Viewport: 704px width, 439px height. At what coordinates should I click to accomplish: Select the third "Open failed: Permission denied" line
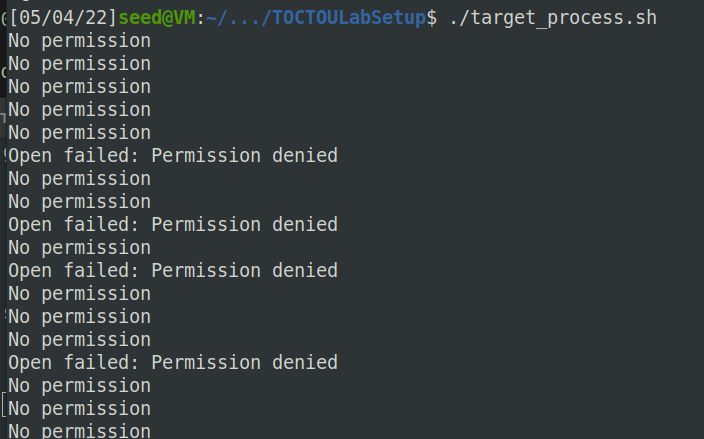[173, 271]
